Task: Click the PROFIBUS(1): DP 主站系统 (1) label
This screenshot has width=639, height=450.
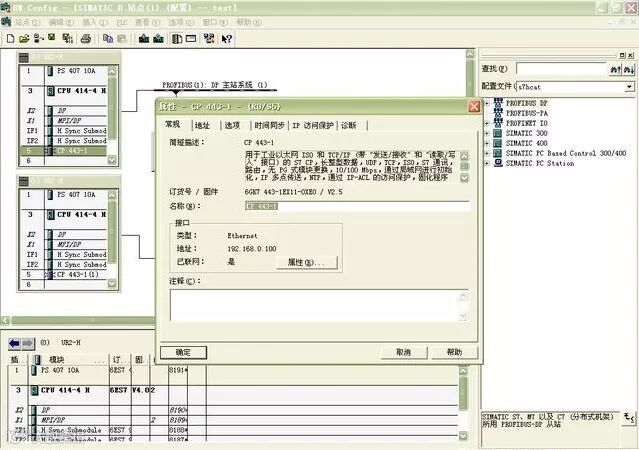Action: [215, 85]
